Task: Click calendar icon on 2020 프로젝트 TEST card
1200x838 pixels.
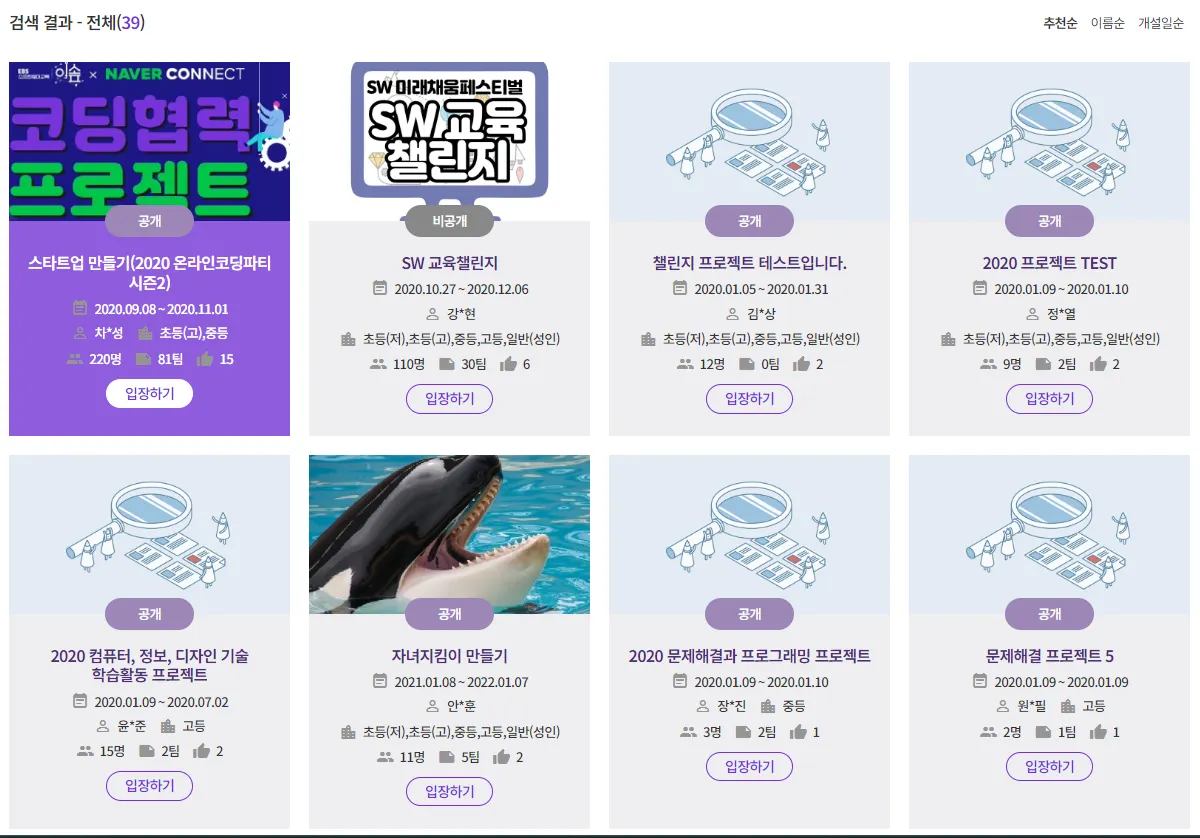Action: (x=980, y=288)
